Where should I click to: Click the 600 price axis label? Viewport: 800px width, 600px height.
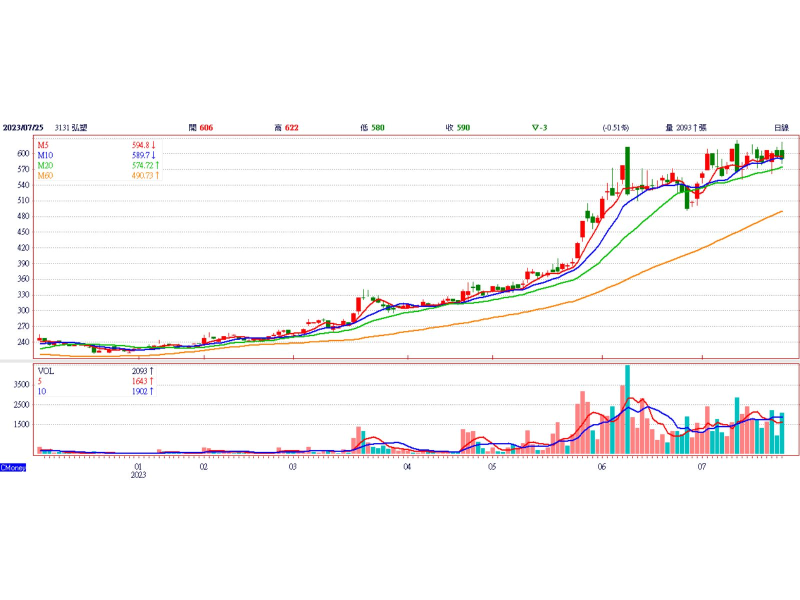pyautogui.click(x=22, y=154)
